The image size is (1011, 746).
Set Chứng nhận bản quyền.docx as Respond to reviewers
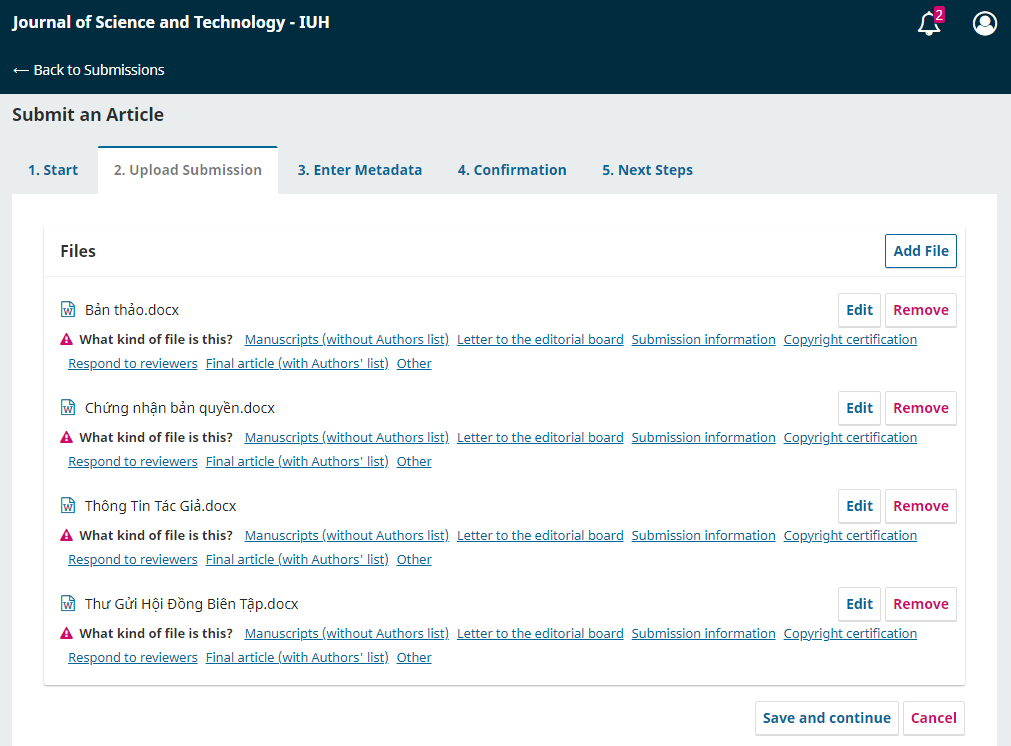pos(133,462)
